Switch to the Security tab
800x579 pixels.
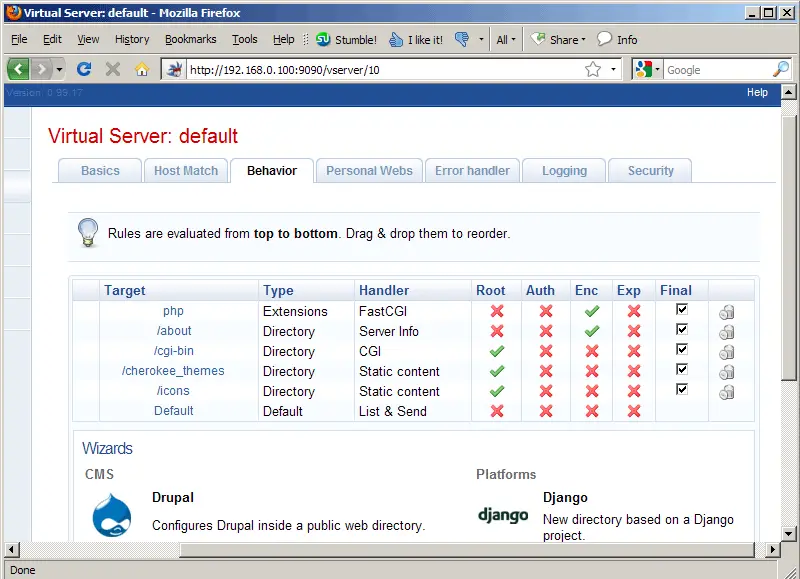tap(651, 170)
